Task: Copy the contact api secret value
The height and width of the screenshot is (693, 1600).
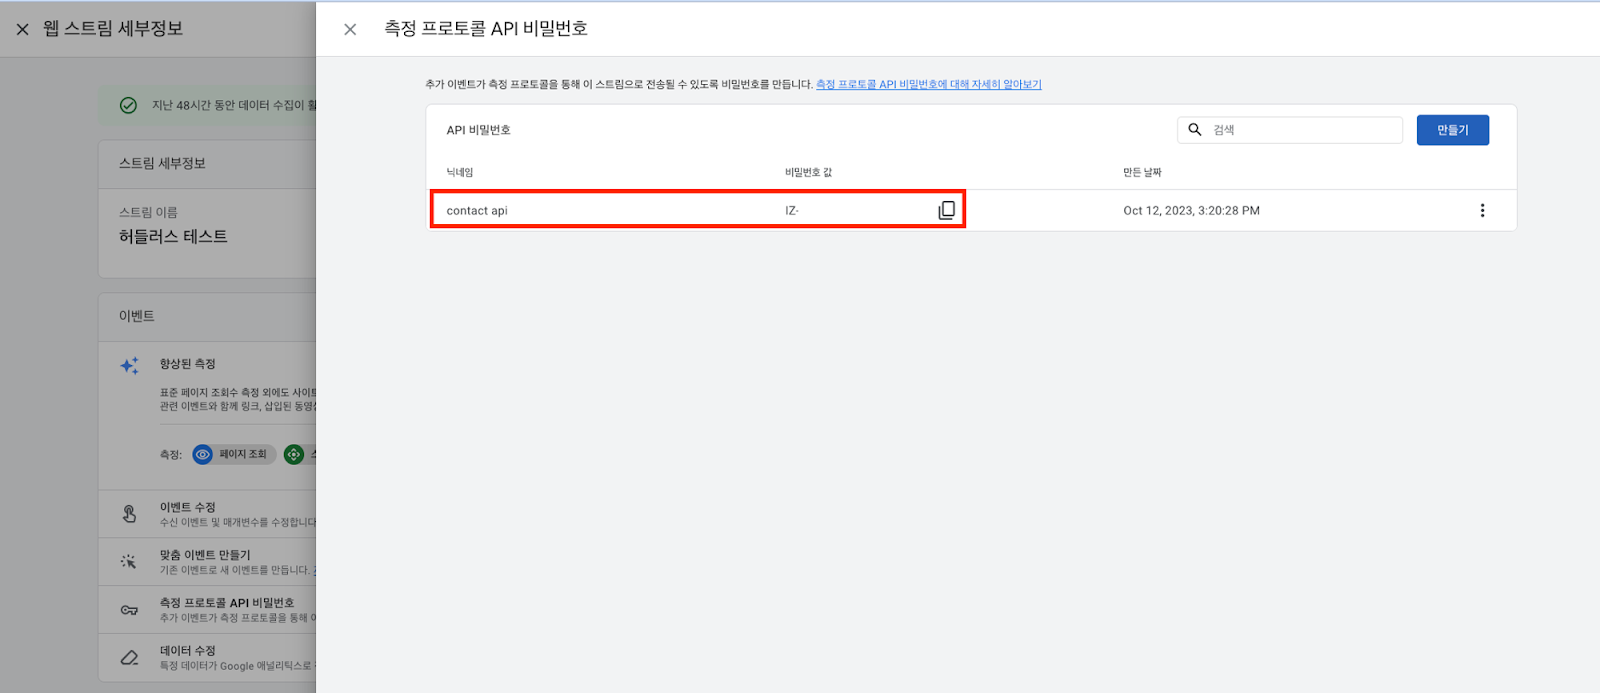Action: pos(946,210)
